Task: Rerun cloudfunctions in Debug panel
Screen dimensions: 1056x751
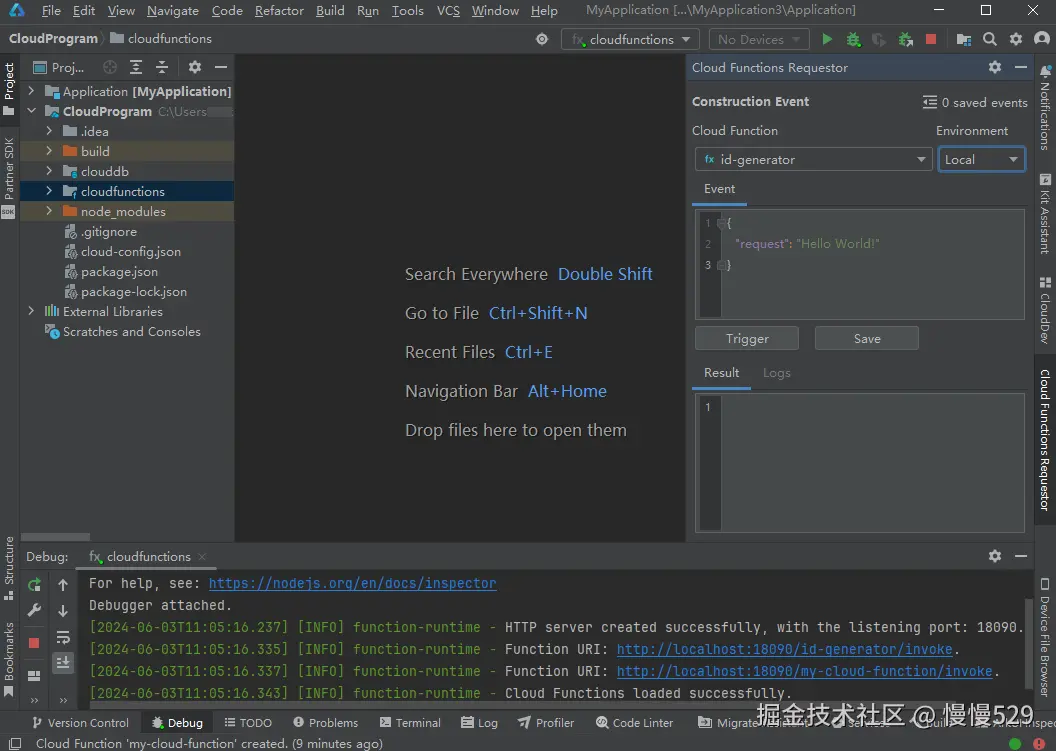Action: click(x=34, y=585)
